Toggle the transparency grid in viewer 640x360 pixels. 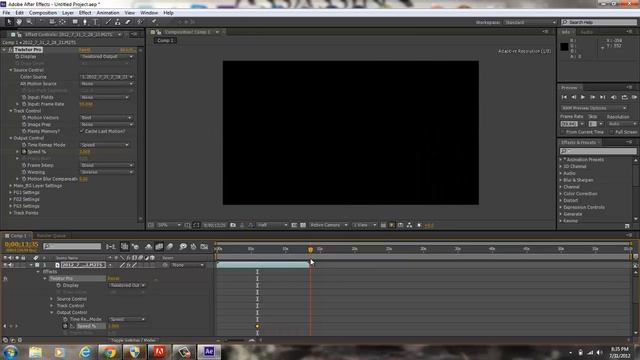pyautogui.click(x=303, y=225)
